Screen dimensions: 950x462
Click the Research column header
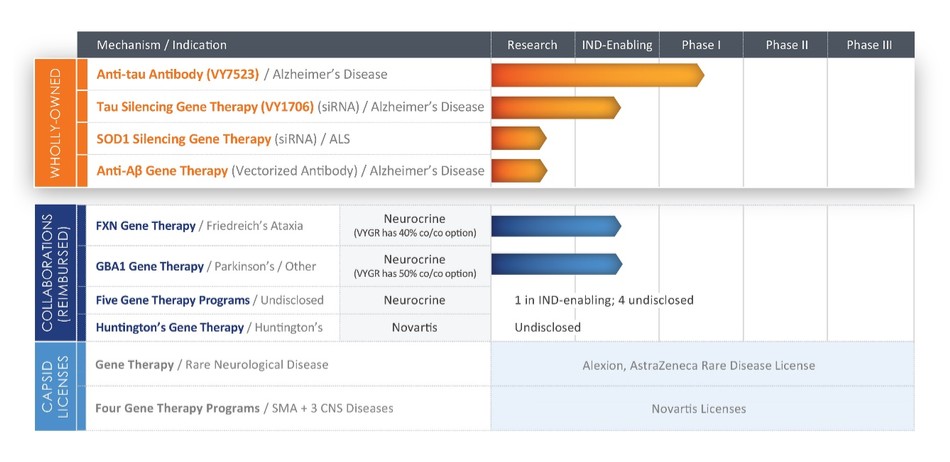[532, 45]
